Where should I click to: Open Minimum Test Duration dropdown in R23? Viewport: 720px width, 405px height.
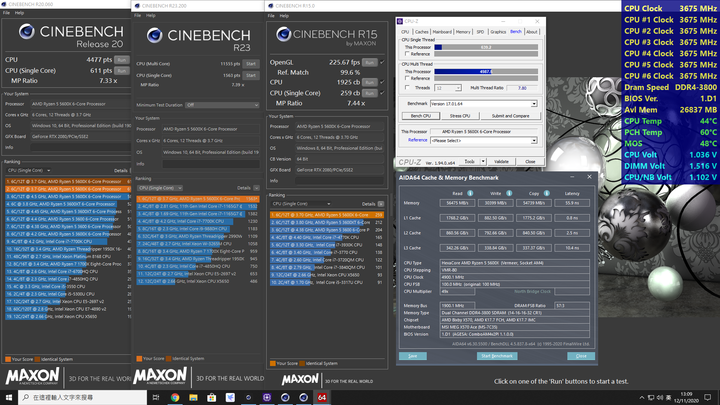point(222,105)
